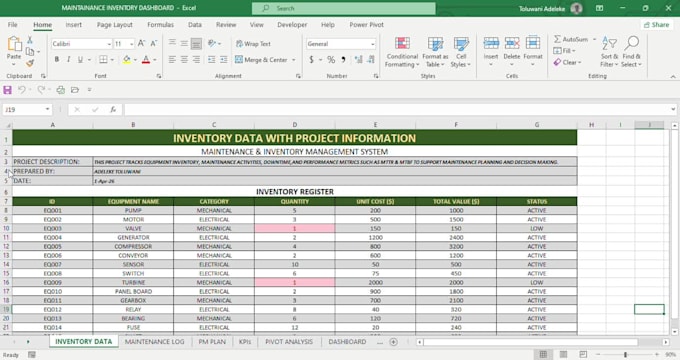The height and width of the screenshot is (360, 680).
Task: Click the Share button
Action: (656, 25)
